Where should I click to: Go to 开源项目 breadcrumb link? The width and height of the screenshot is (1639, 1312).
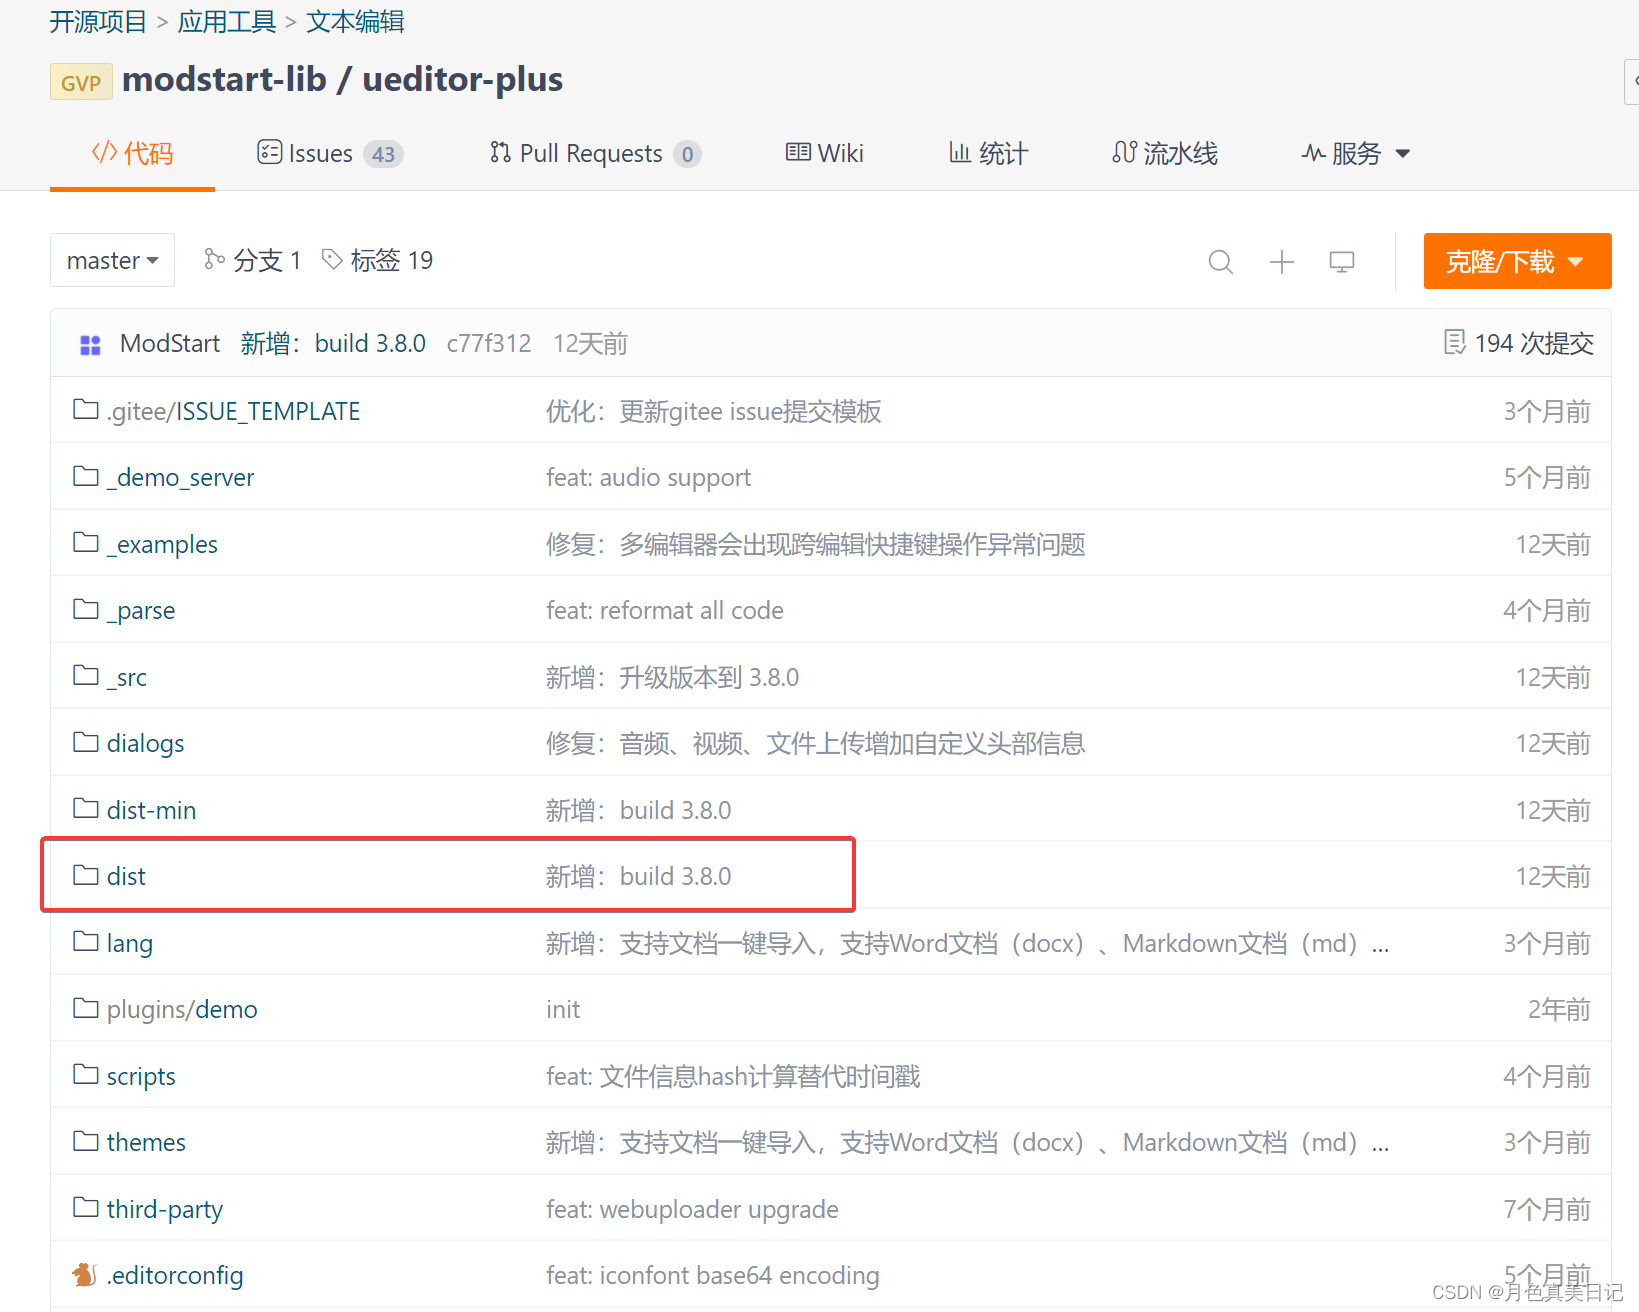pos(98,22)
